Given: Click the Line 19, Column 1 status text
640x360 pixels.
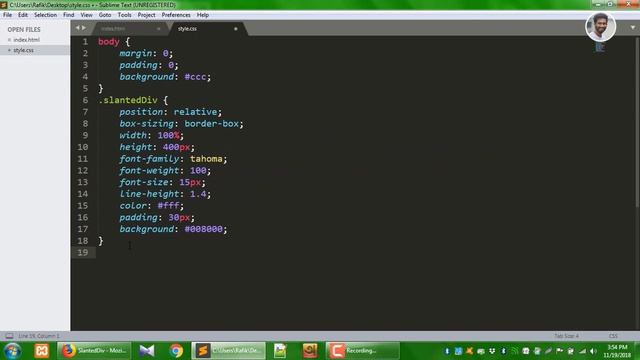Looking at the screenshot, I should 39,336.
